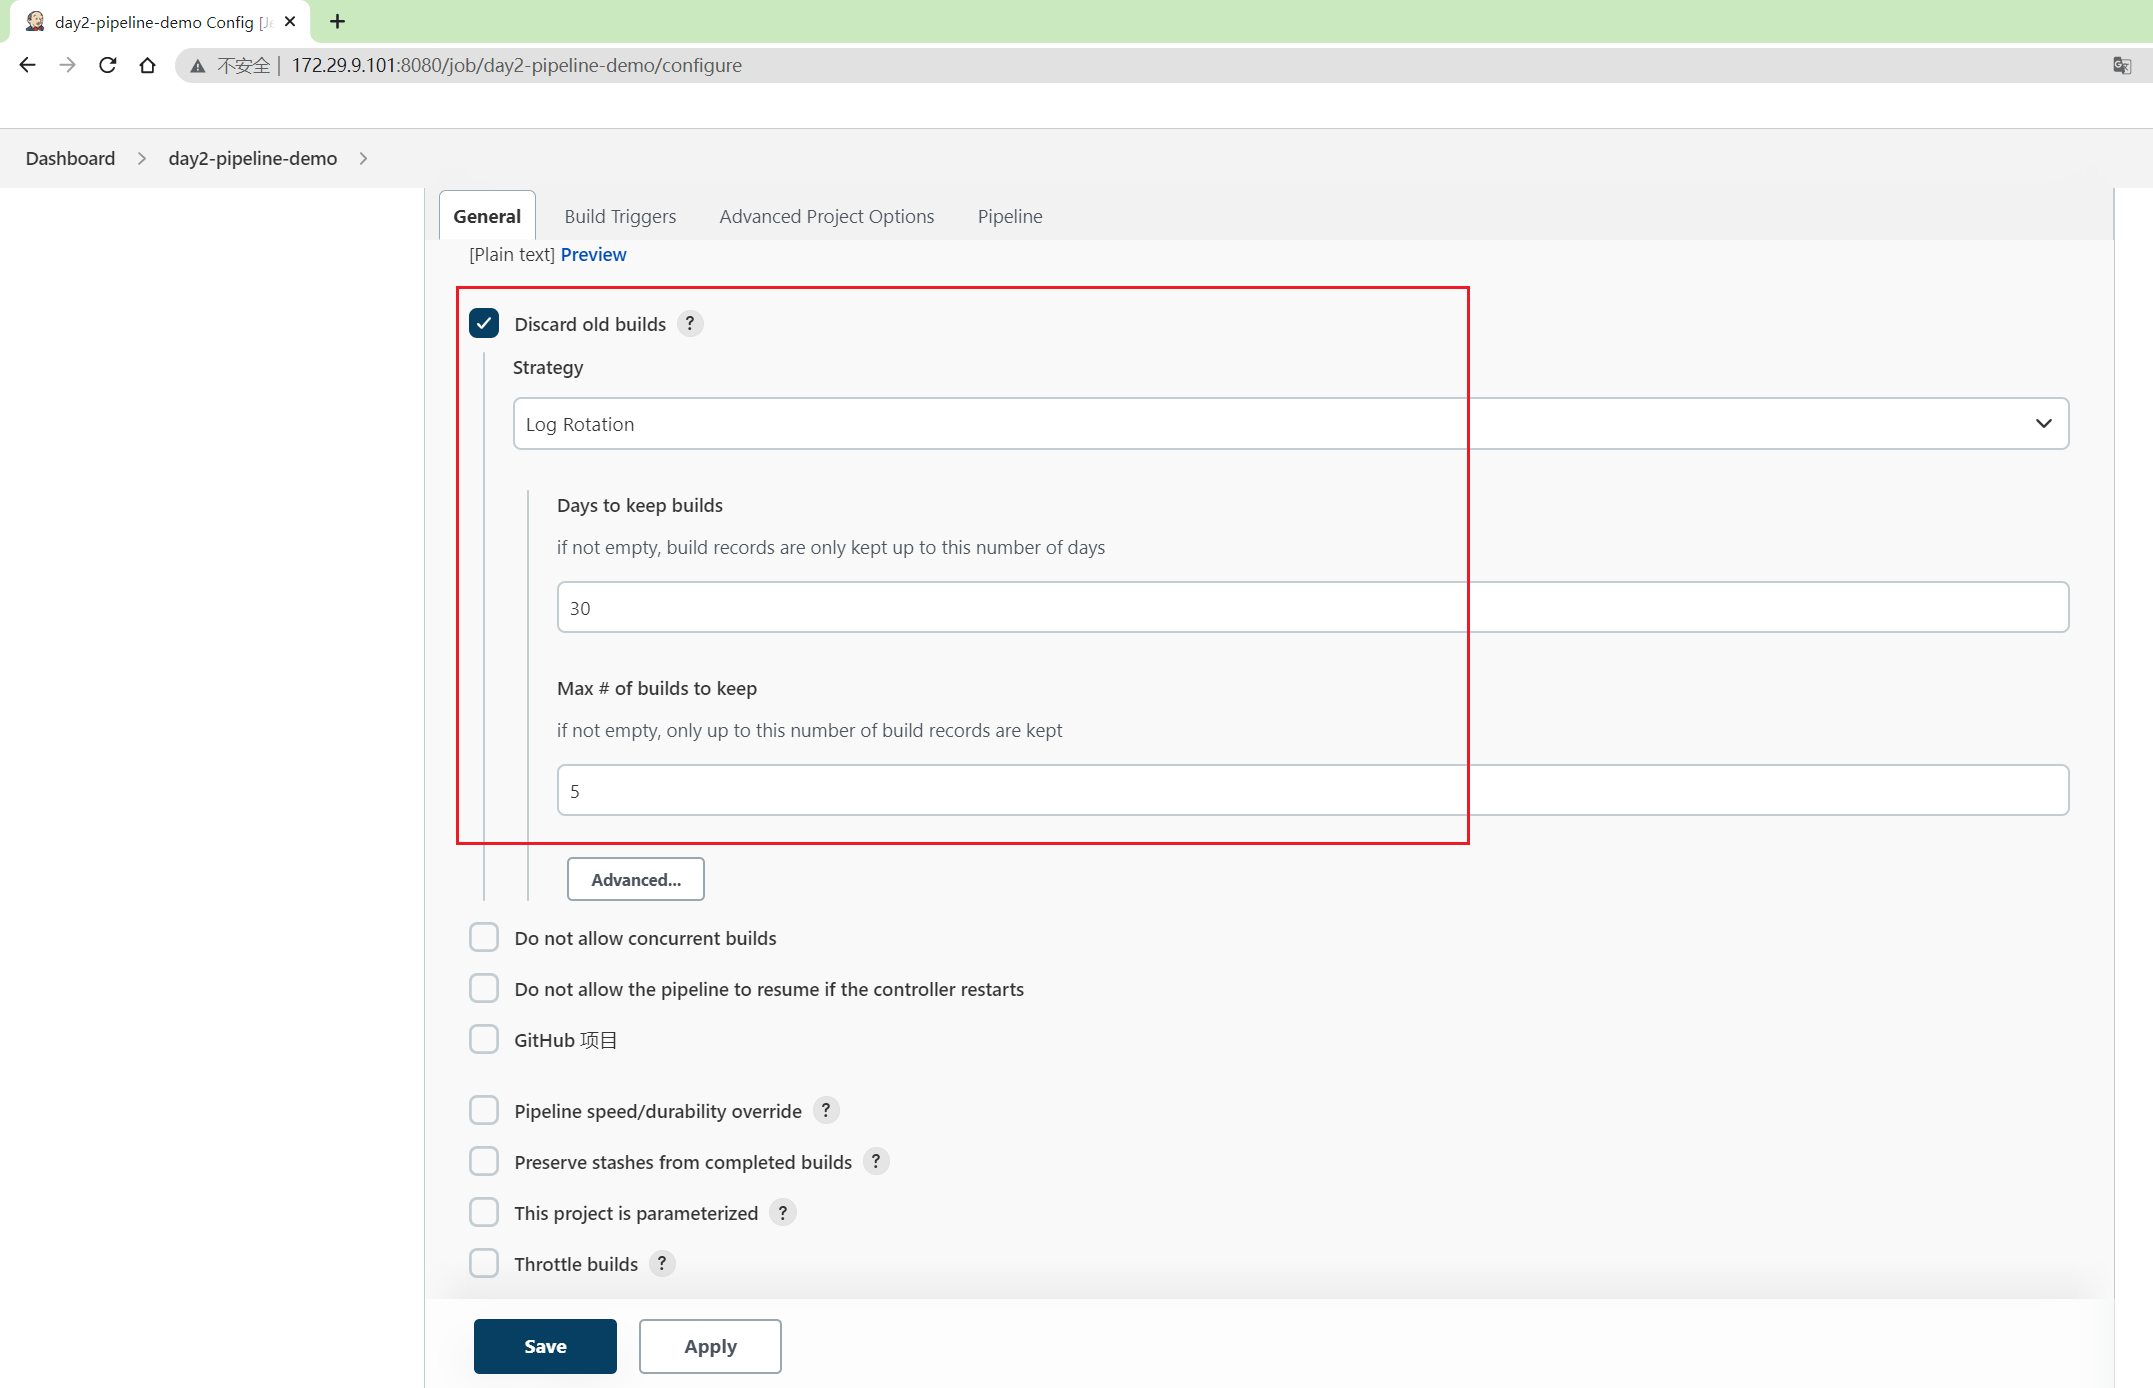Check the GitHub 项目 checkbox
Screen dimensions: 2153x1388
coord(484,1039)
